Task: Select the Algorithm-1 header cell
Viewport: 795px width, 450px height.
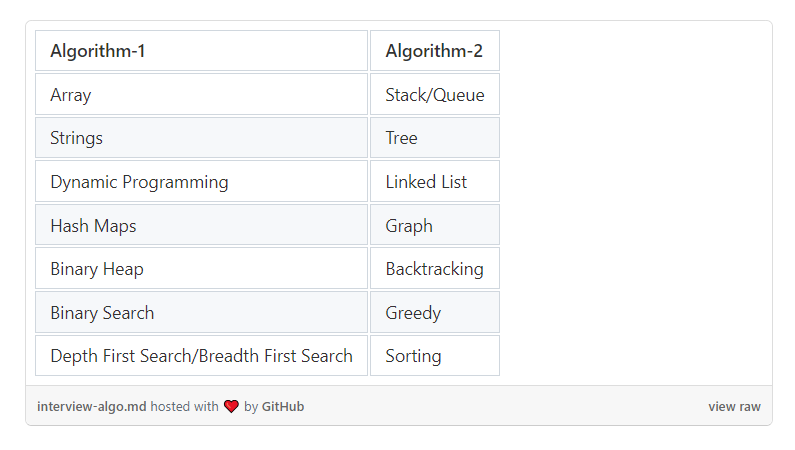Action: click(201, 51)
